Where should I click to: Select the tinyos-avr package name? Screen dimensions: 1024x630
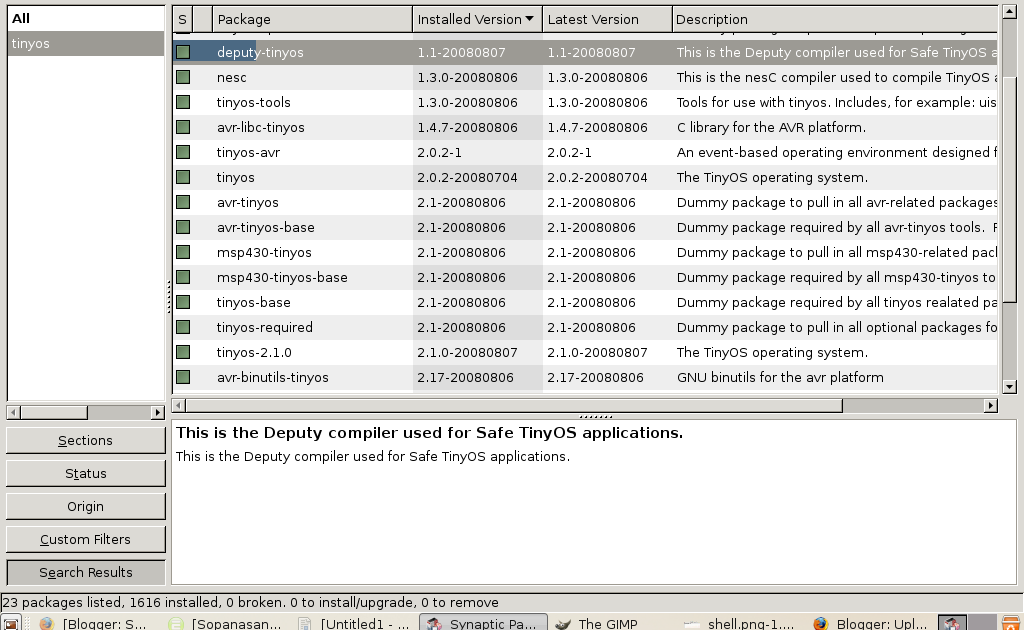pyautogui.click(x=248, y=152)
